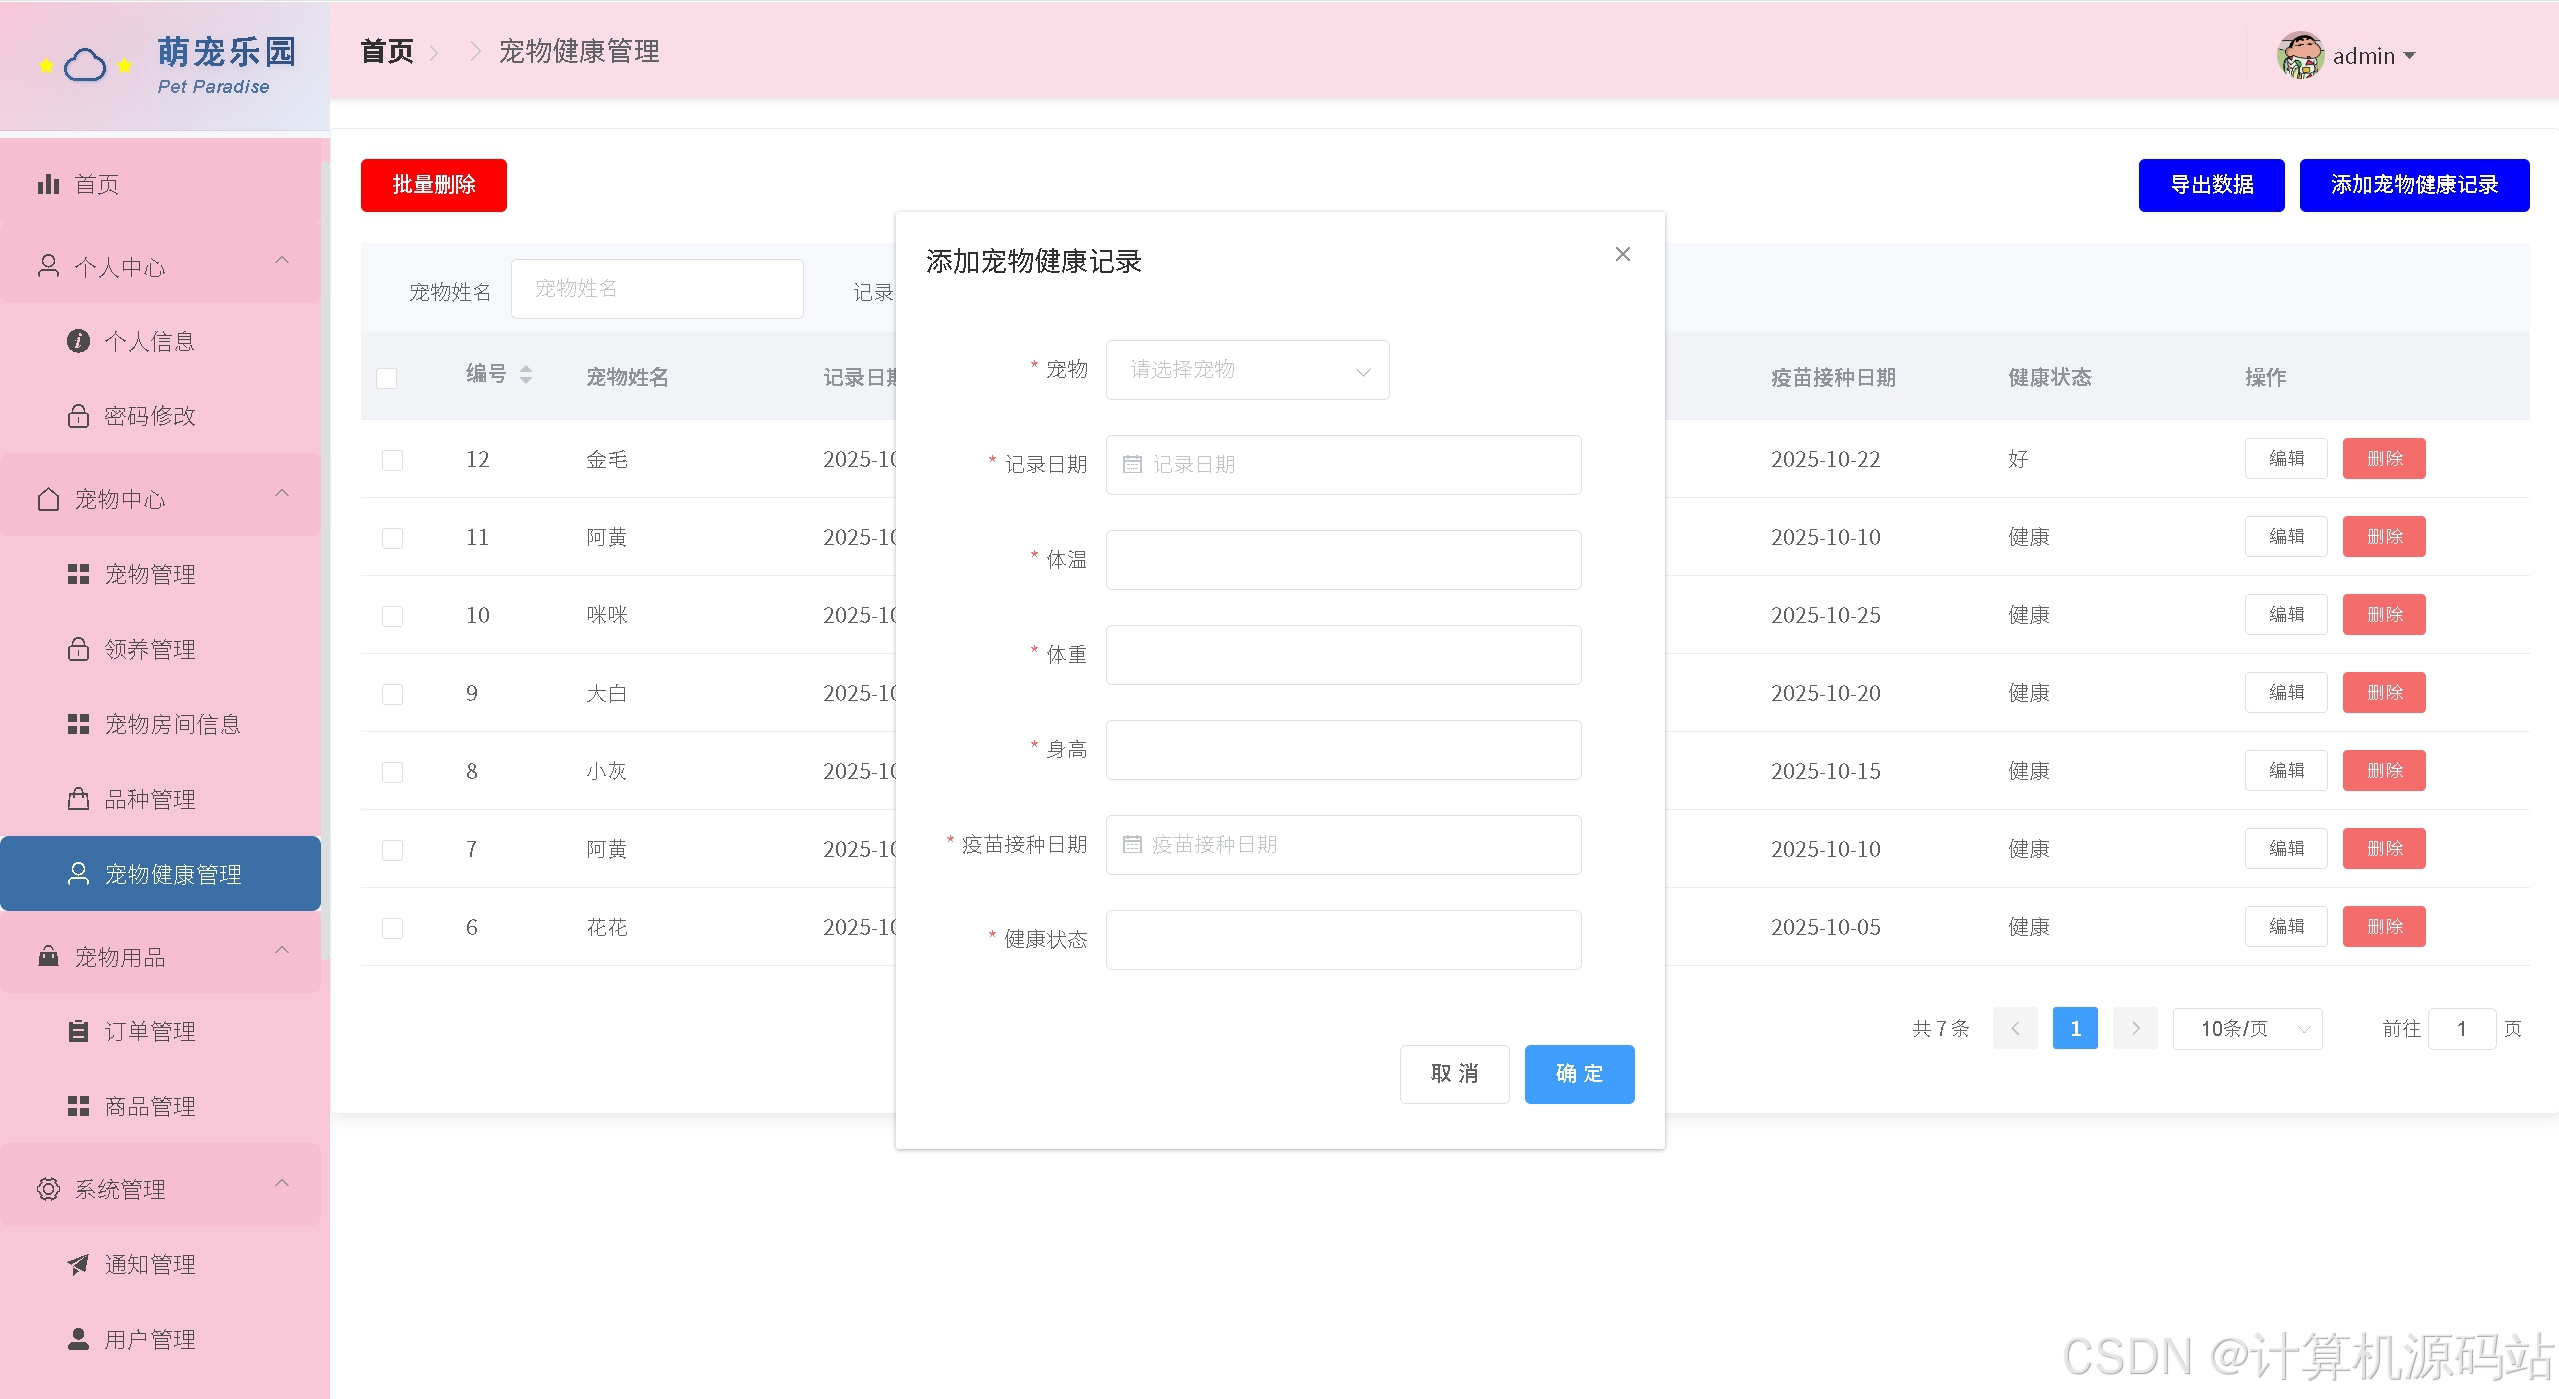Collapse the 宠物中心 menu chevron

tap(282, 493)
